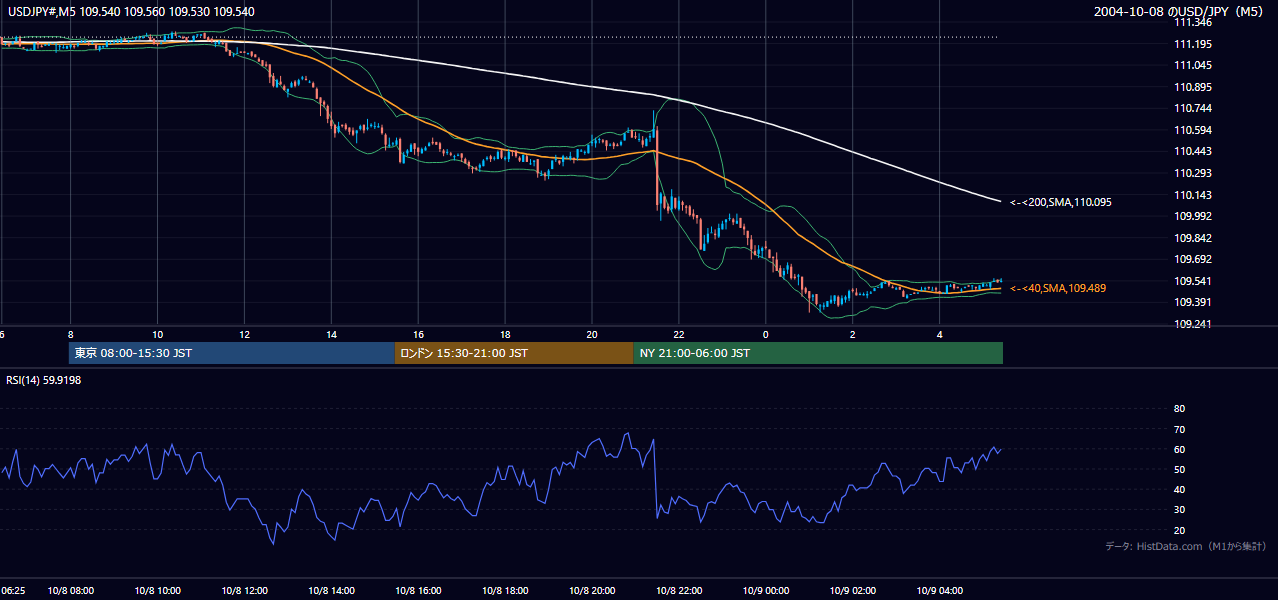This screenshot has width=1278, height=600.
Task: Click the 109.541 price axis label
Action: click(x=1192, y=281)
